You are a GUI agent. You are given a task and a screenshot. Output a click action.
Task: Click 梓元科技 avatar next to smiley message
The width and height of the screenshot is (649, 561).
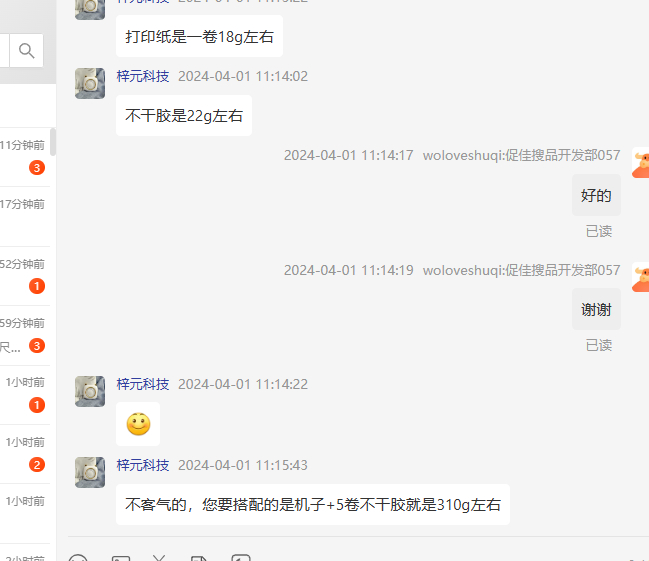[x=90, y=391]
